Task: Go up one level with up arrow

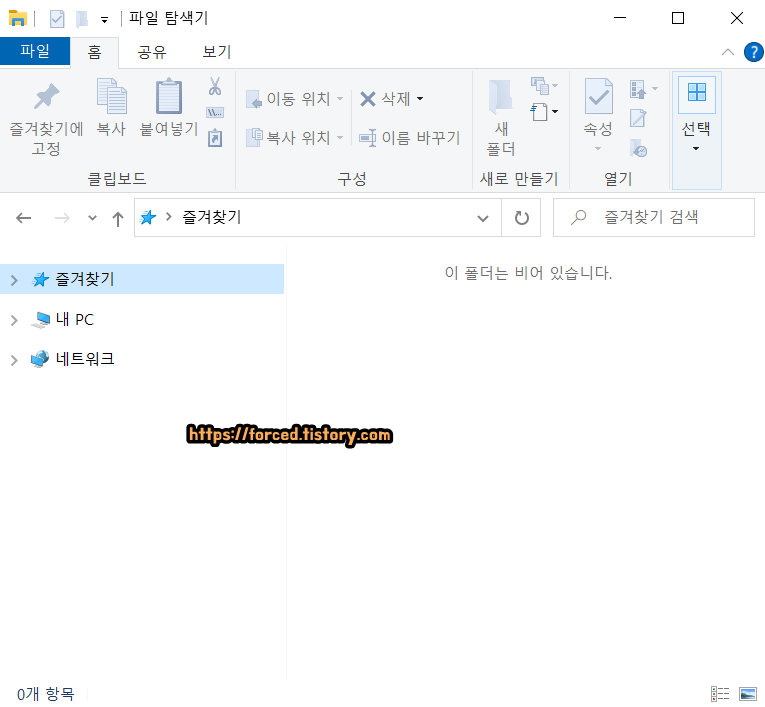Action: (x=118, y=219)
